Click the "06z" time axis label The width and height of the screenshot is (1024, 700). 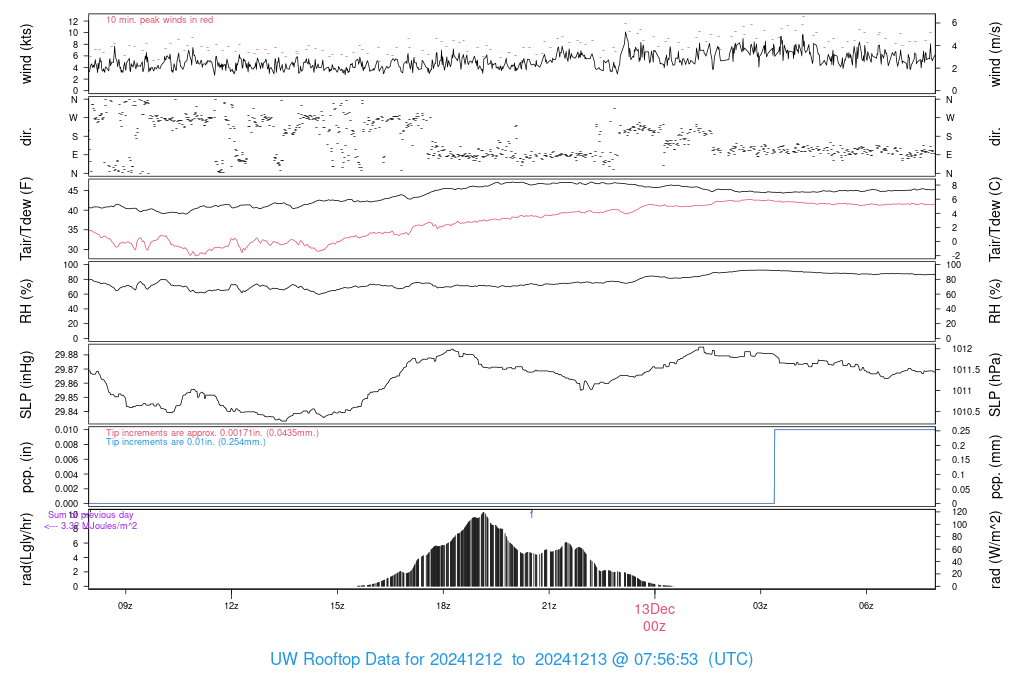[866, 606]
